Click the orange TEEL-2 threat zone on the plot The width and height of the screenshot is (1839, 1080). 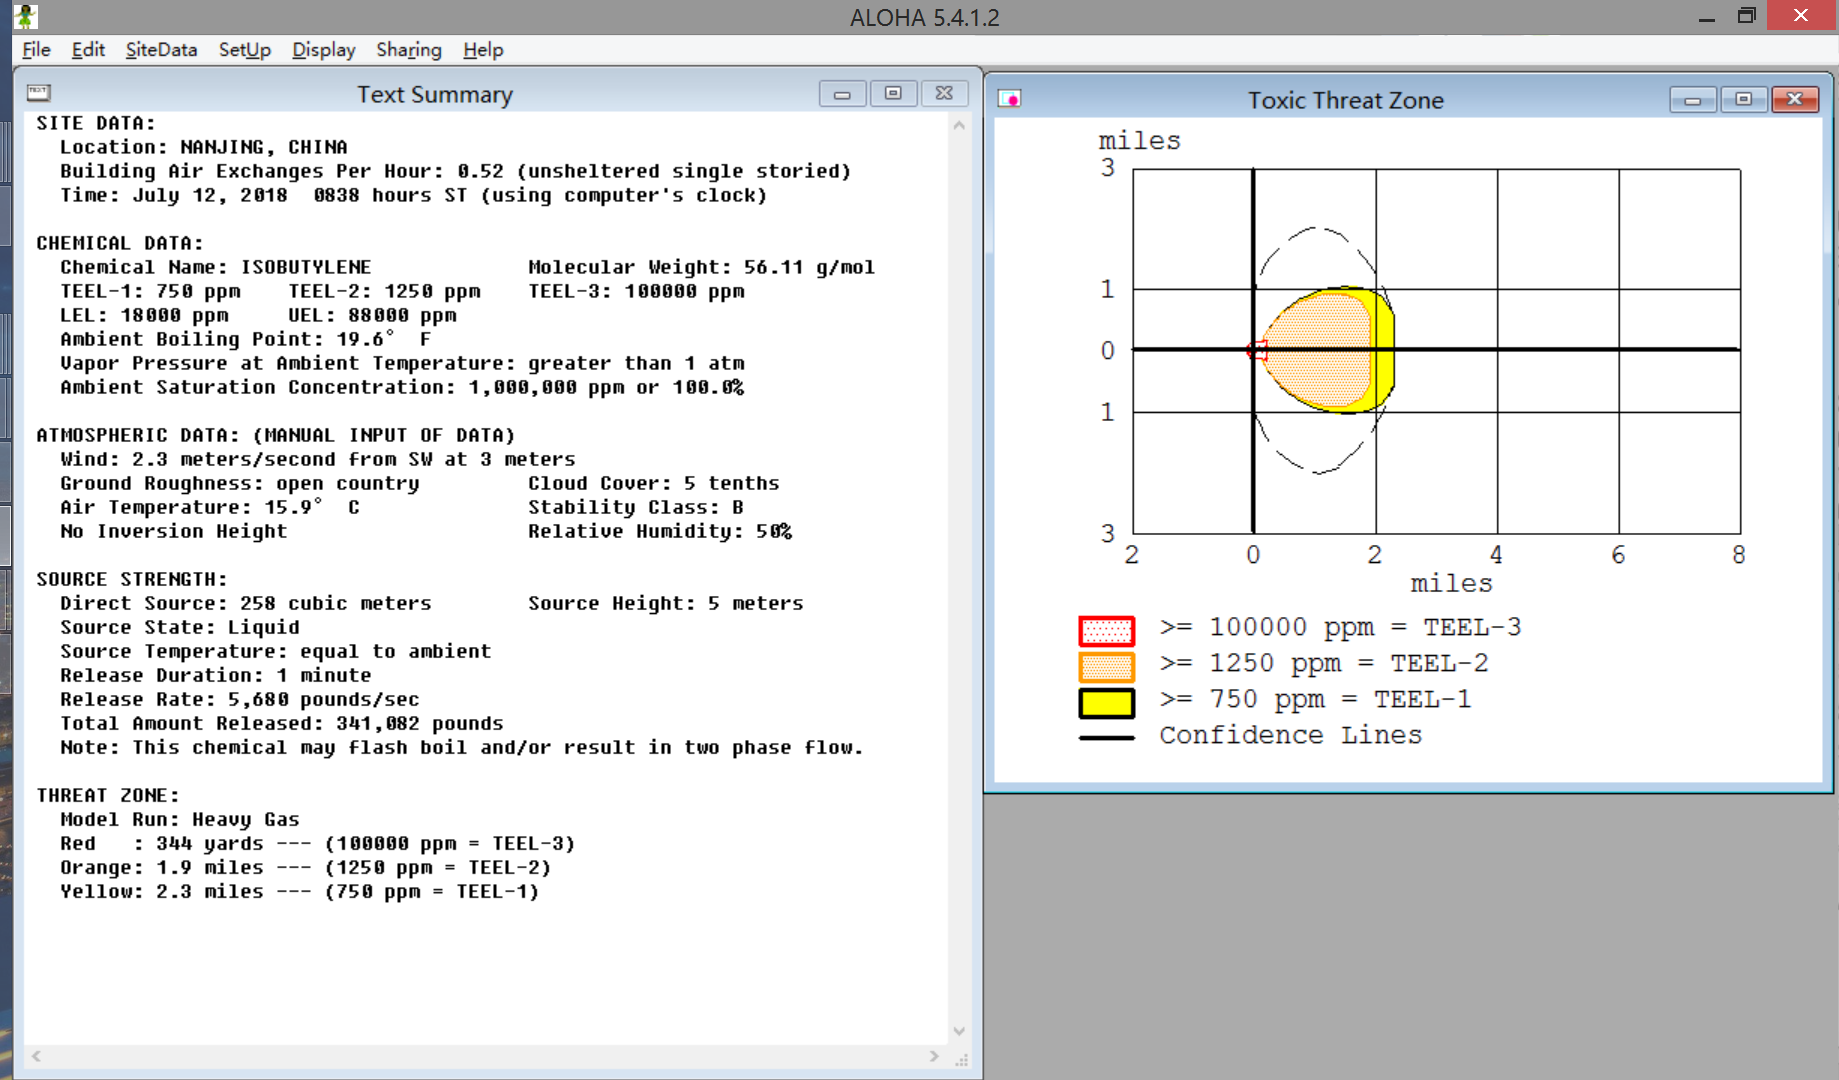[x=1320, y=350]
